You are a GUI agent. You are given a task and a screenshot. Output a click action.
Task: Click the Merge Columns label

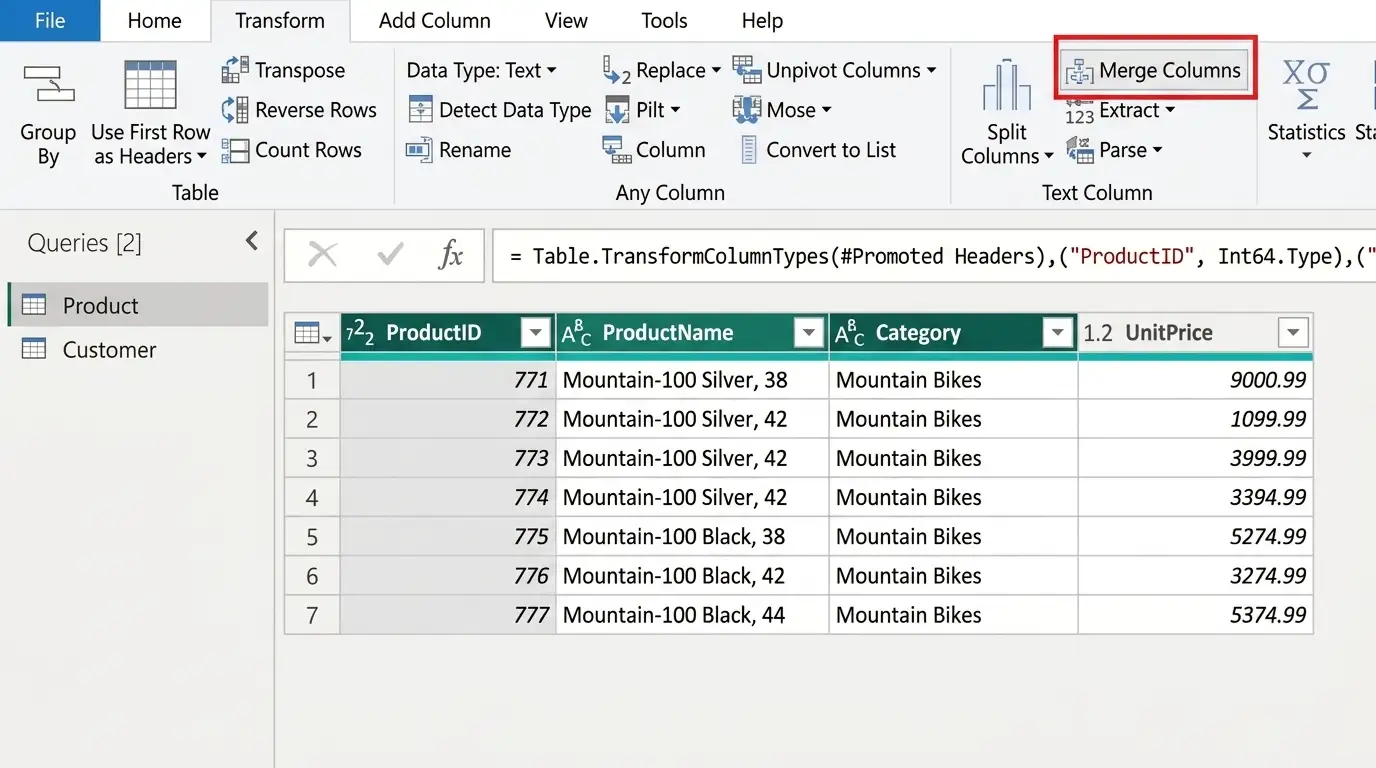point(1170,71)
